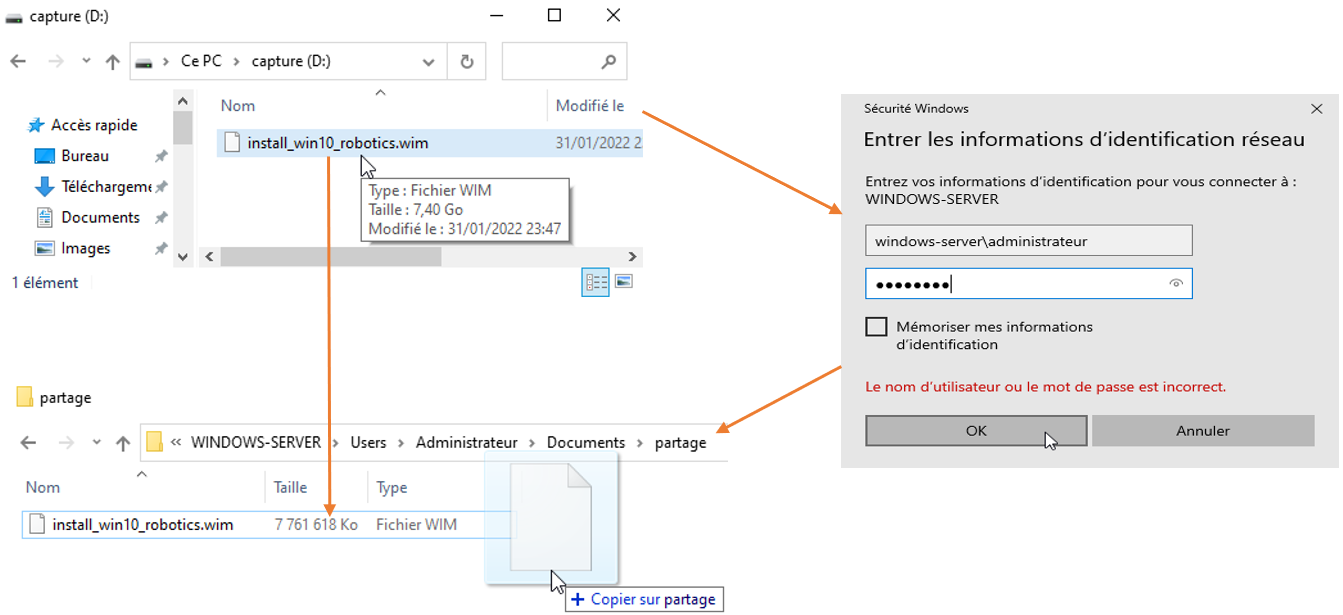1343x615 pixels.
Task: Click OK in credentials dialog
Action: (x=976, y=431)
